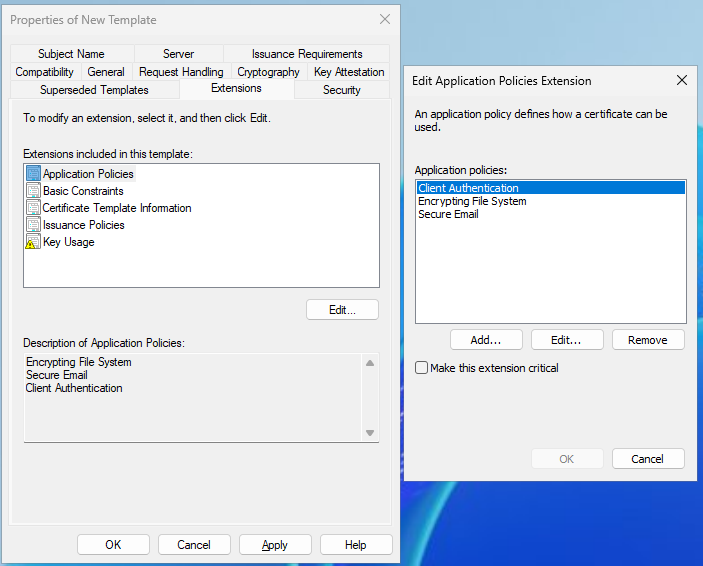
Task: Click the Basic Constraints extension icon
Action: (33, 191)
